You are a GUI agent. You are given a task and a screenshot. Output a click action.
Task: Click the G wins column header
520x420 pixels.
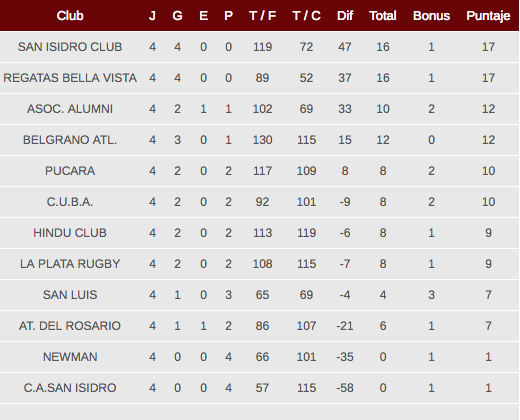point(177,16)
